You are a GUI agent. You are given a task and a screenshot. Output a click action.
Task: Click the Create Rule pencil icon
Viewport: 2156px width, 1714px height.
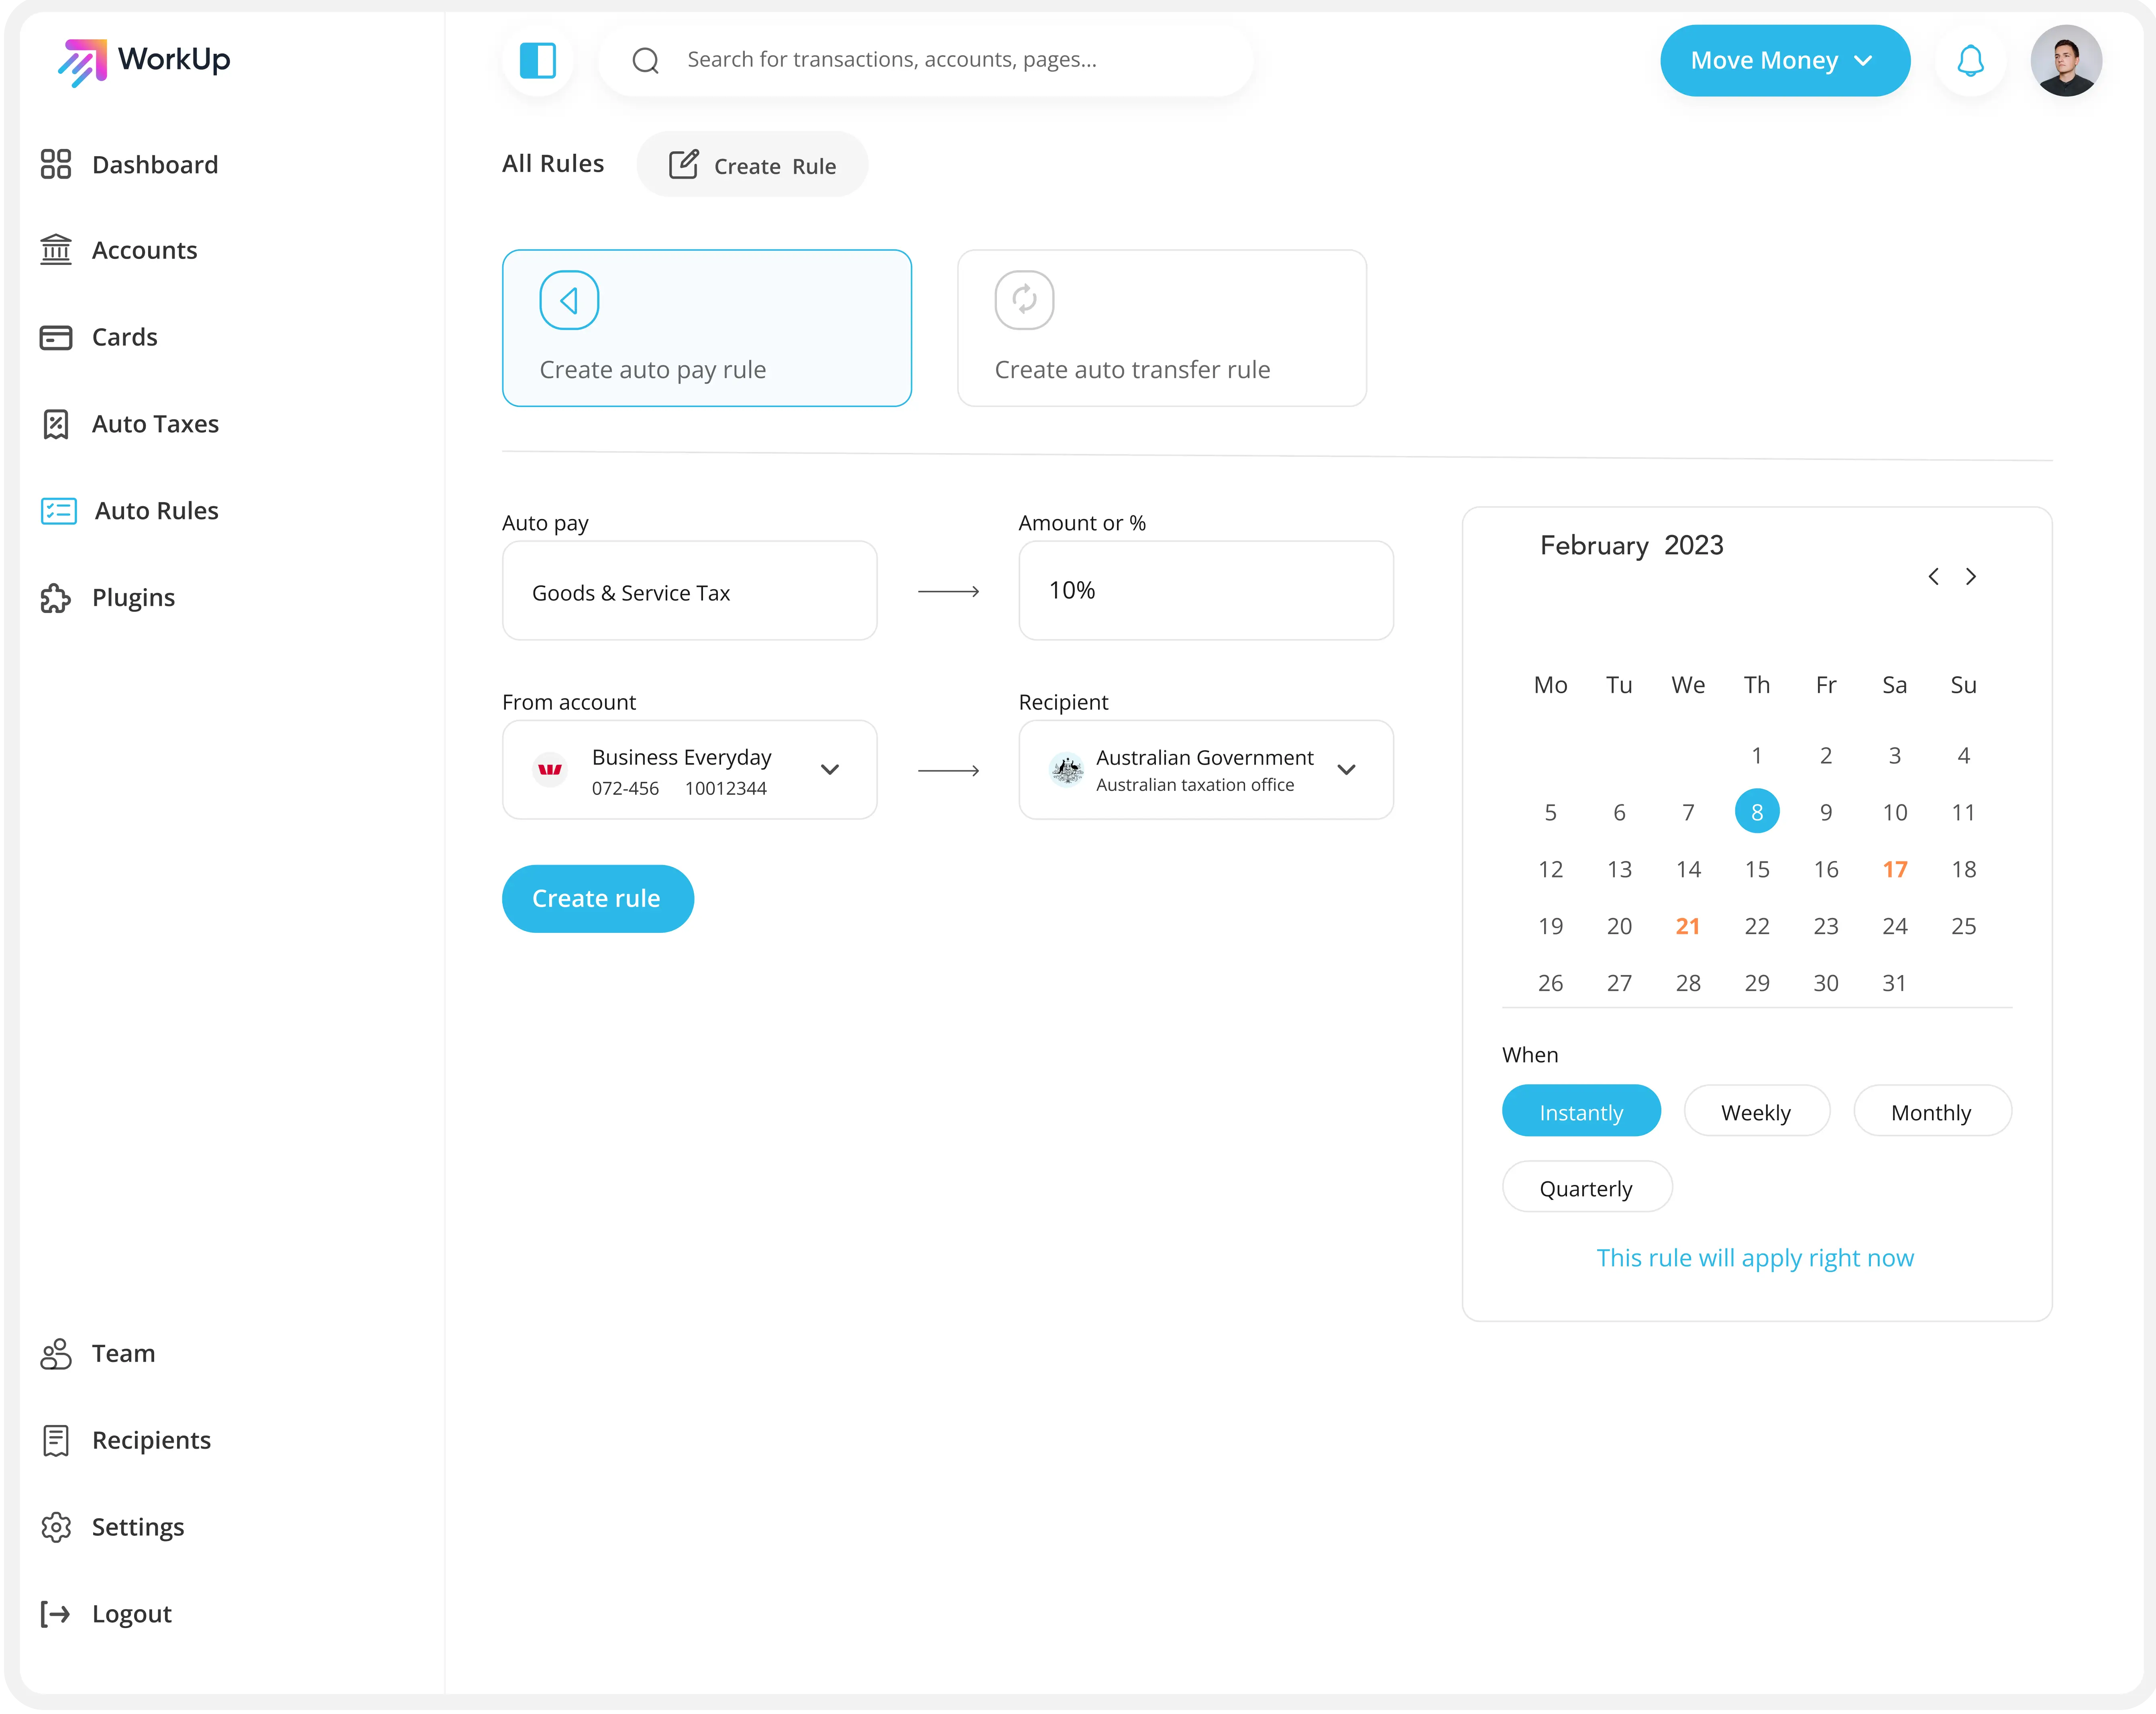(684, 164)
